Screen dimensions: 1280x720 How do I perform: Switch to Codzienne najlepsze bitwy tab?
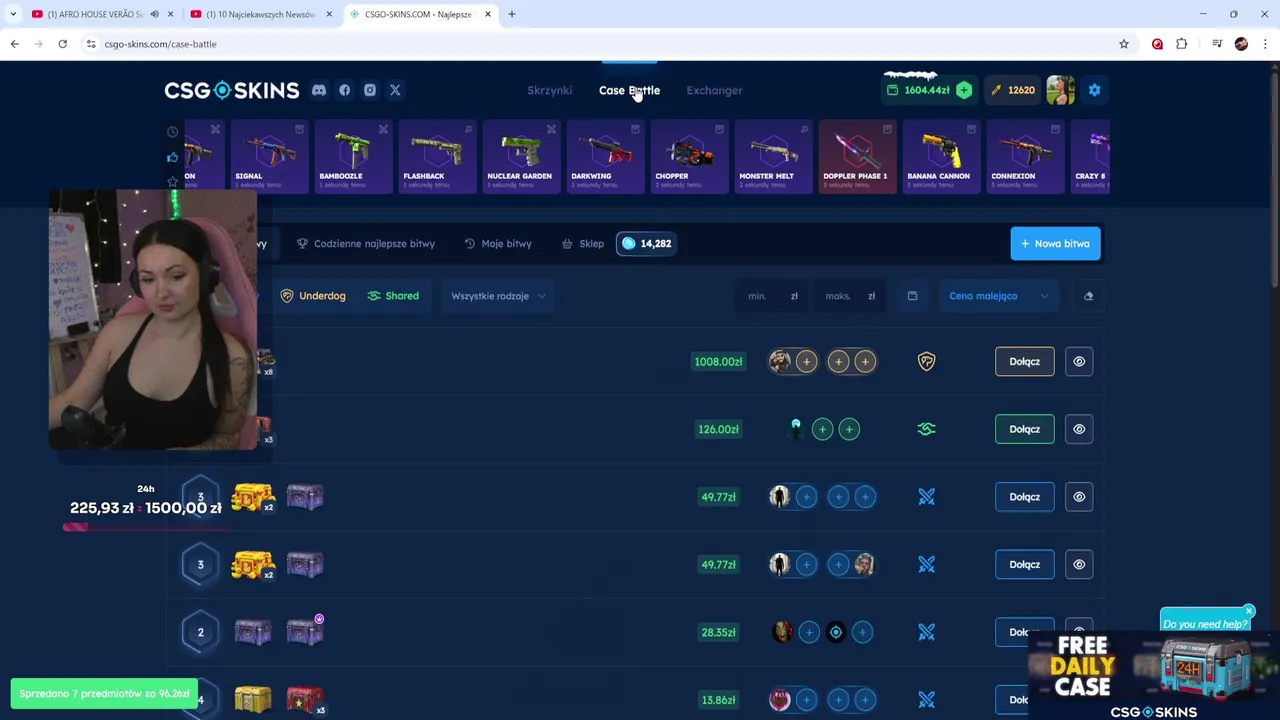(366, 243)
